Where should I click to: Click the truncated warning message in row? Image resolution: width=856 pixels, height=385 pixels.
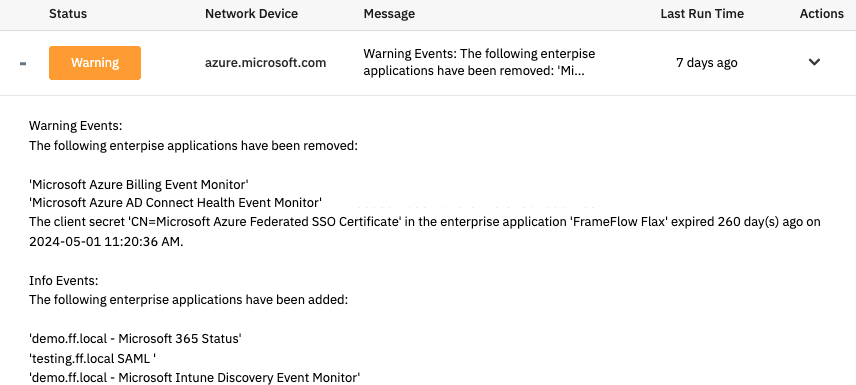point(479,62)
